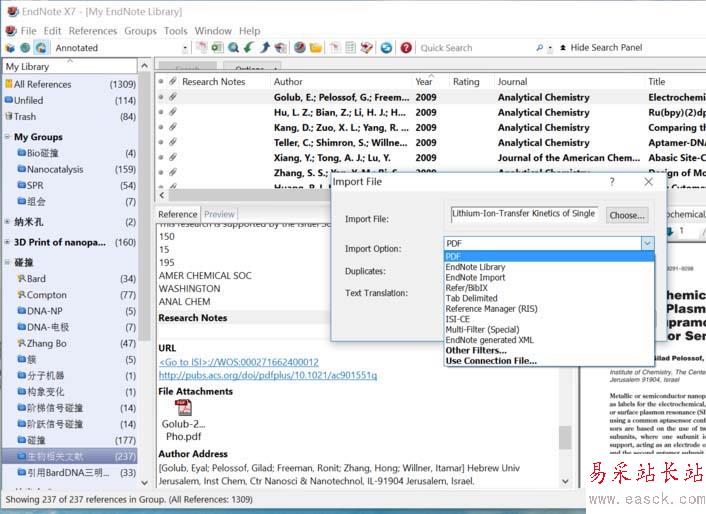
Task: Expand the 纳米孔 group set
Action: click(8, 221)
